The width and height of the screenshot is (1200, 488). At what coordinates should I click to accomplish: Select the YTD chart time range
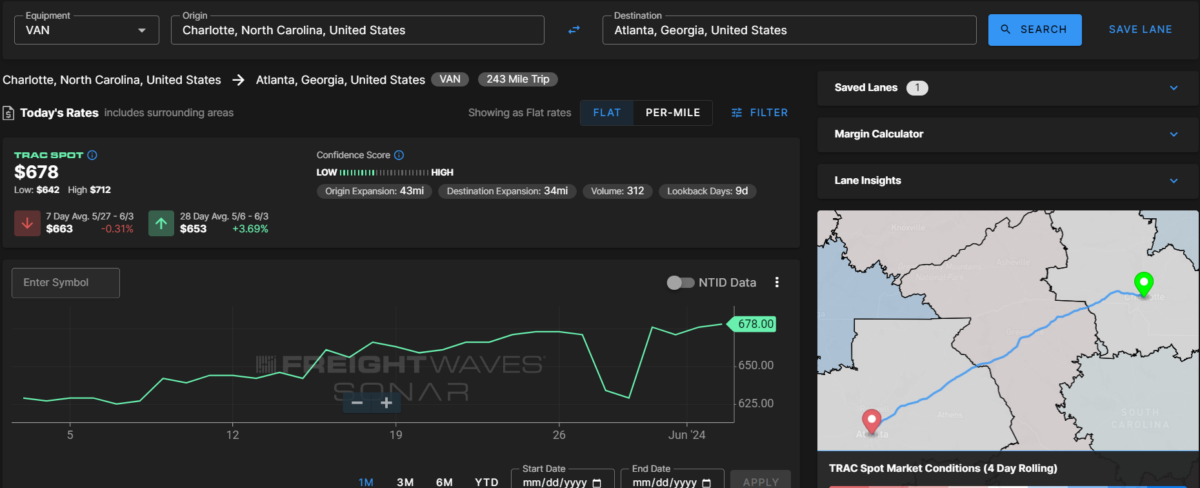(486, 482)
